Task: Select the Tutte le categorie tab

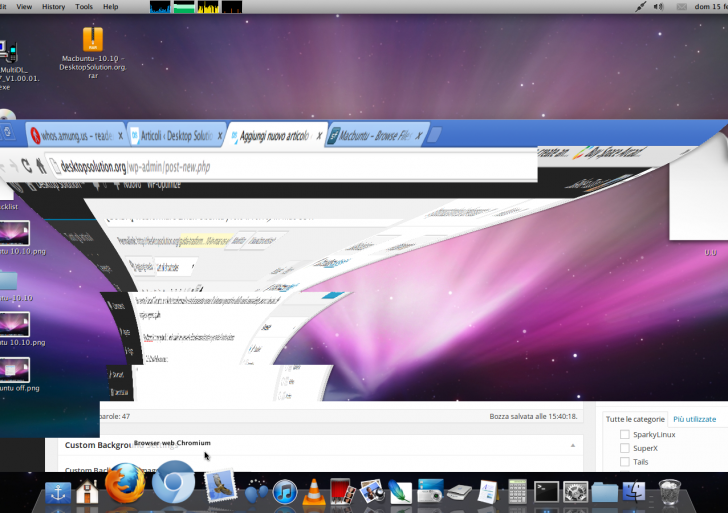Action: pos(635,419)
